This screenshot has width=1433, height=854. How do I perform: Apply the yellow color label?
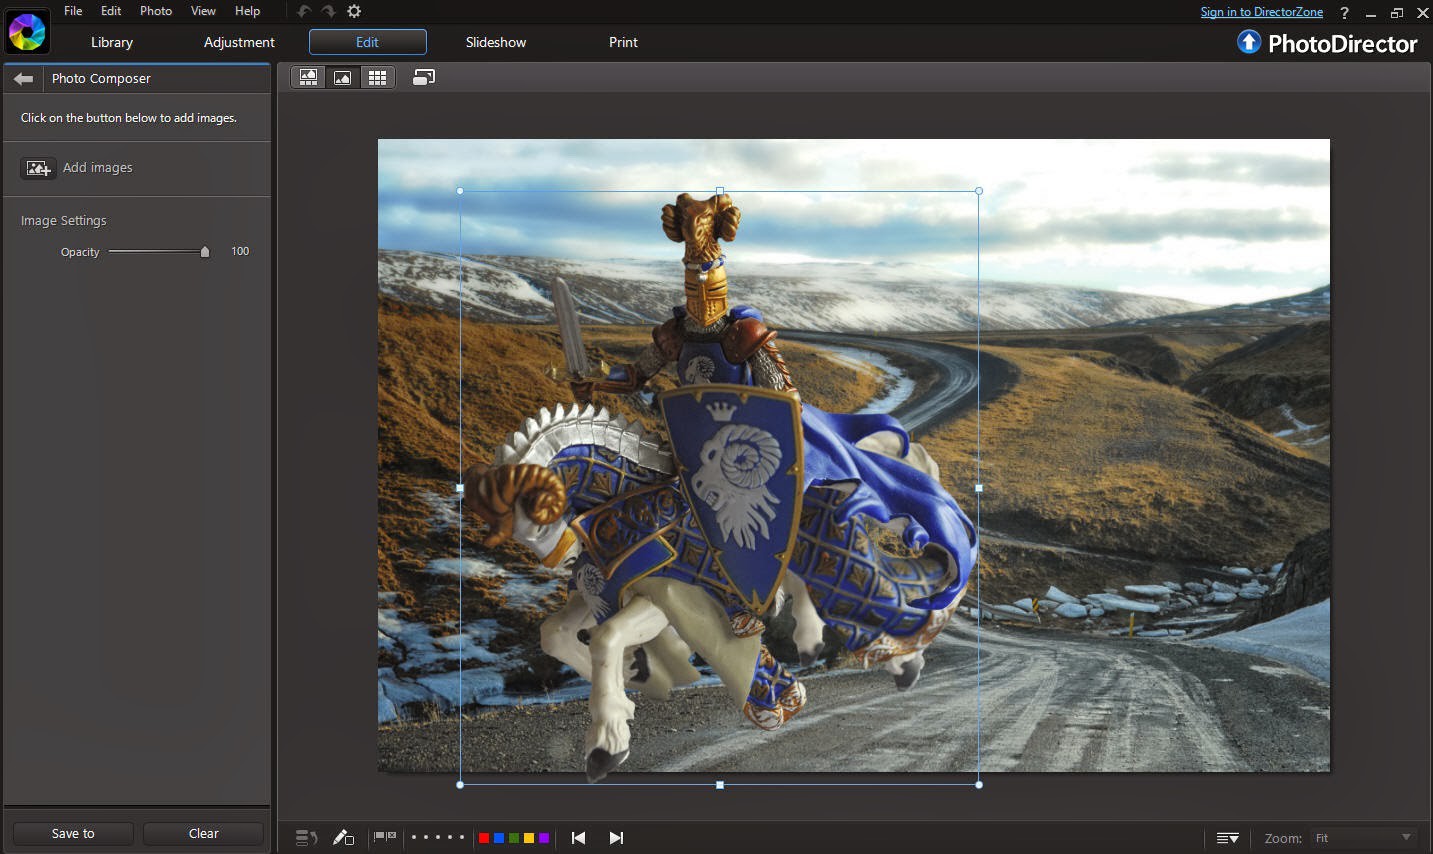529,838
